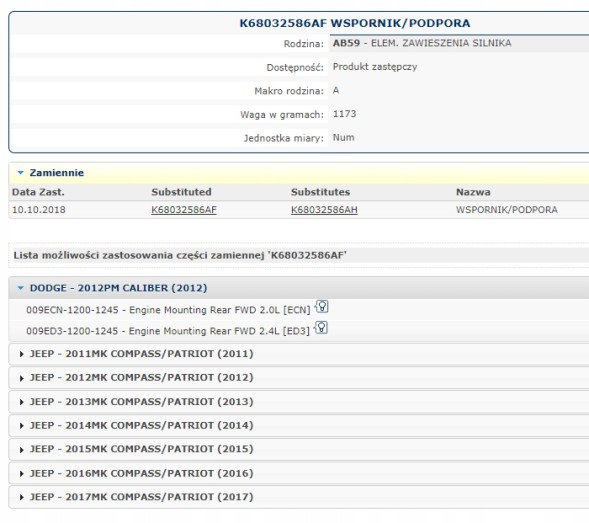Click family value AB59 - ELEM. ZAWIESZENIA SILNIKA

click(x=422, y=43)
